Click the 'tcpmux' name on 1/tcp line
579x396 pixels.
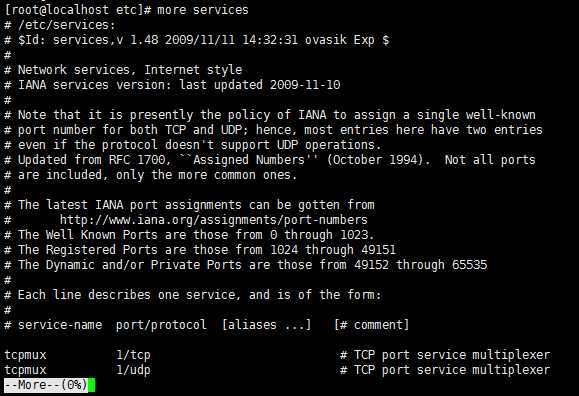[x=25, y=355]
